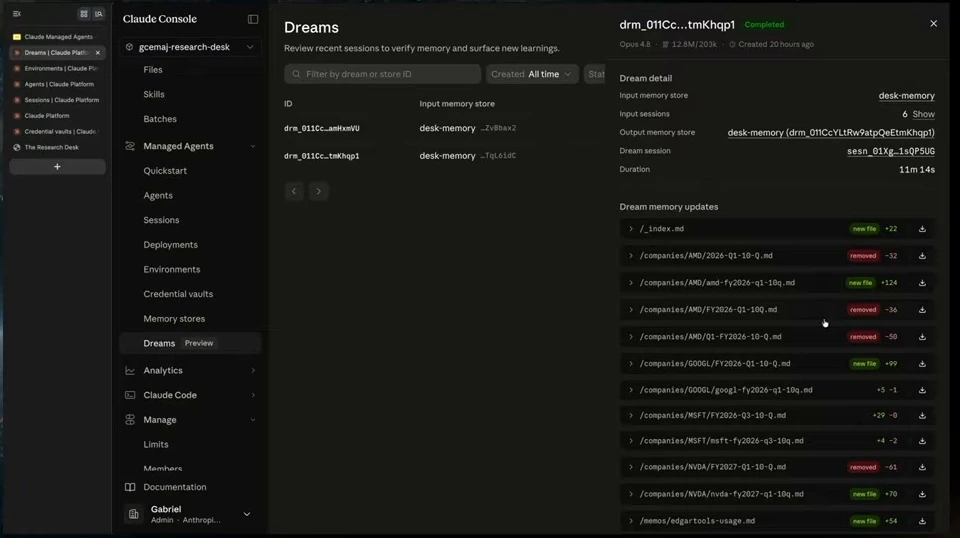Expand the Claude Code section
The height and width of the screenshot is (538, 960).
tap(253, 395)
